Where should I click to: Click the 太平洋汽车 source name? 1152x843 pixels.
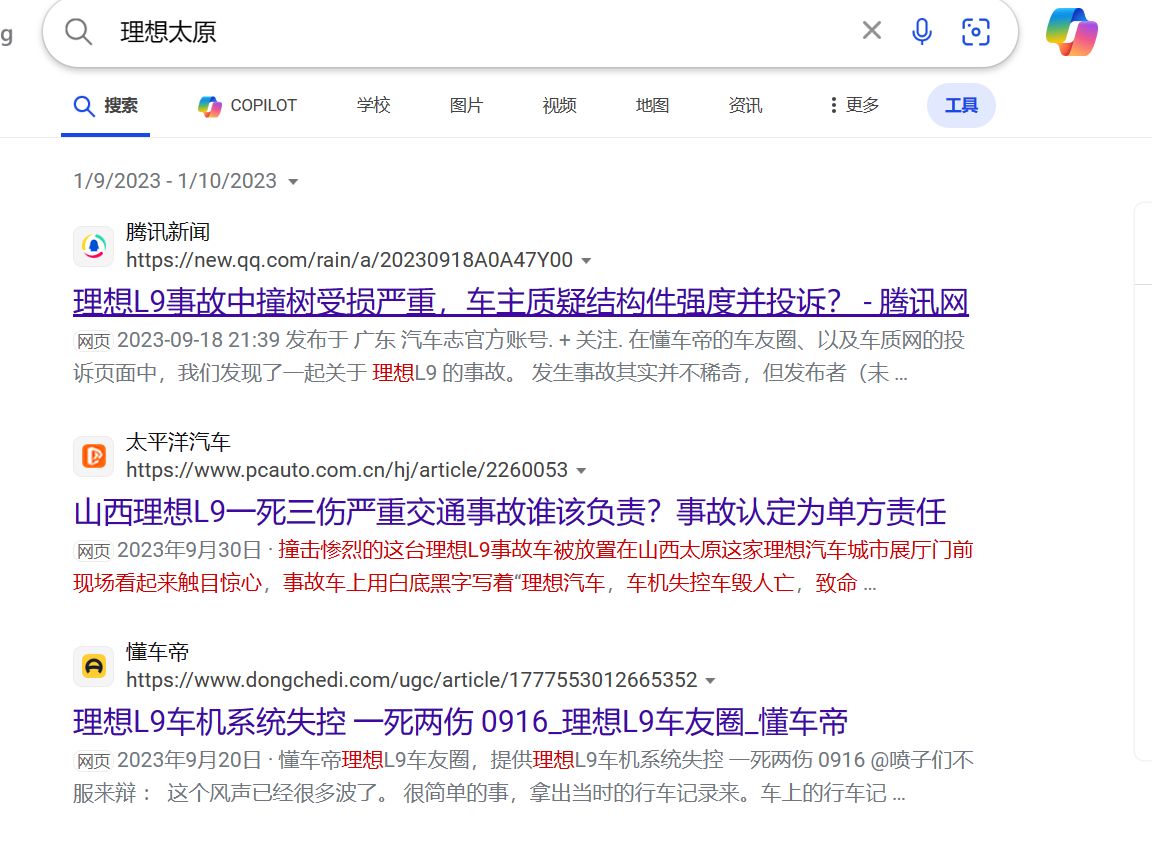coord(179,442)
